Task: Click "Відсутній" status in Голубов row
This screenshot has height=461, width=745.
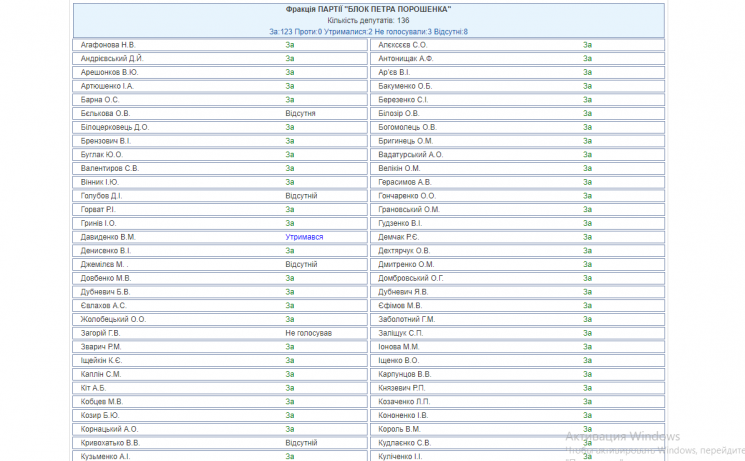Action: [x=301, y=196]
